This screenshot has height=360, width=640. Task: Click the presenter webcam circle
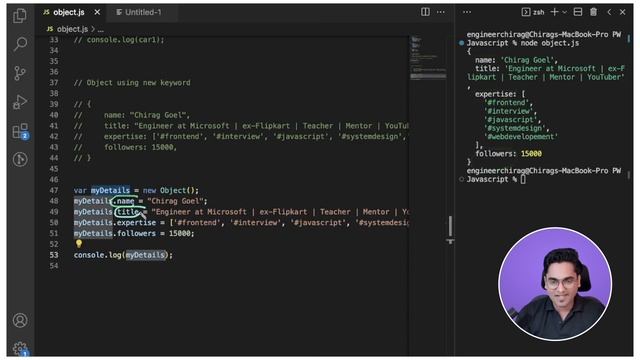point(555,284)
